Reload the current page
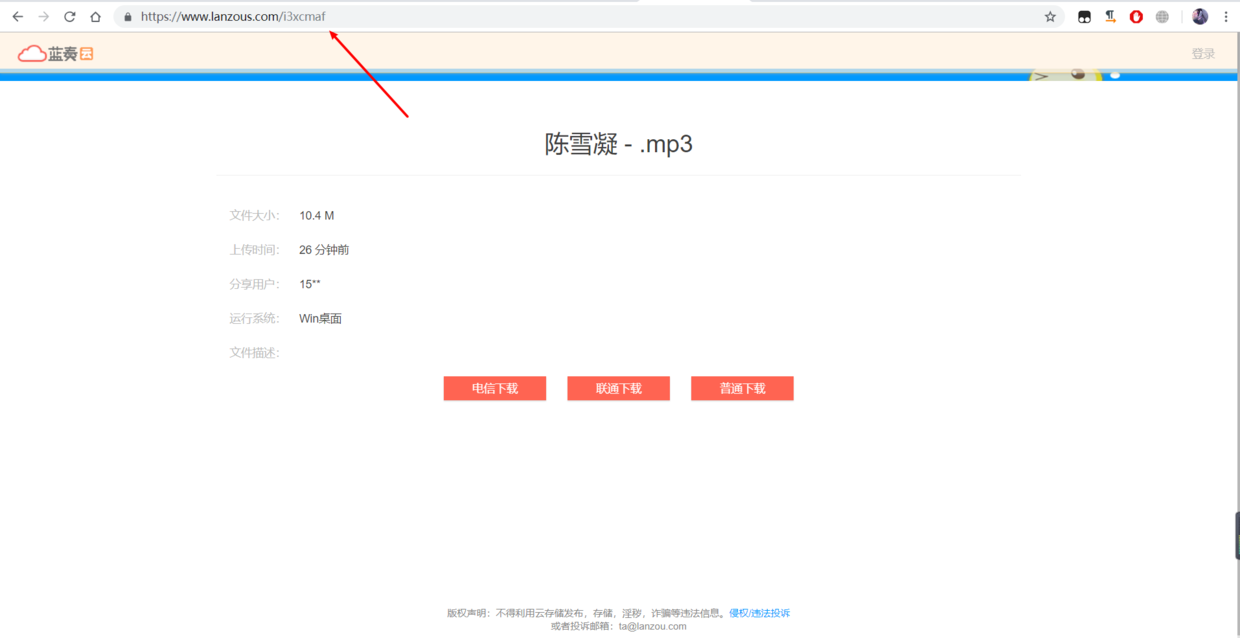1240x638 pixels. (x=69, y=17)
